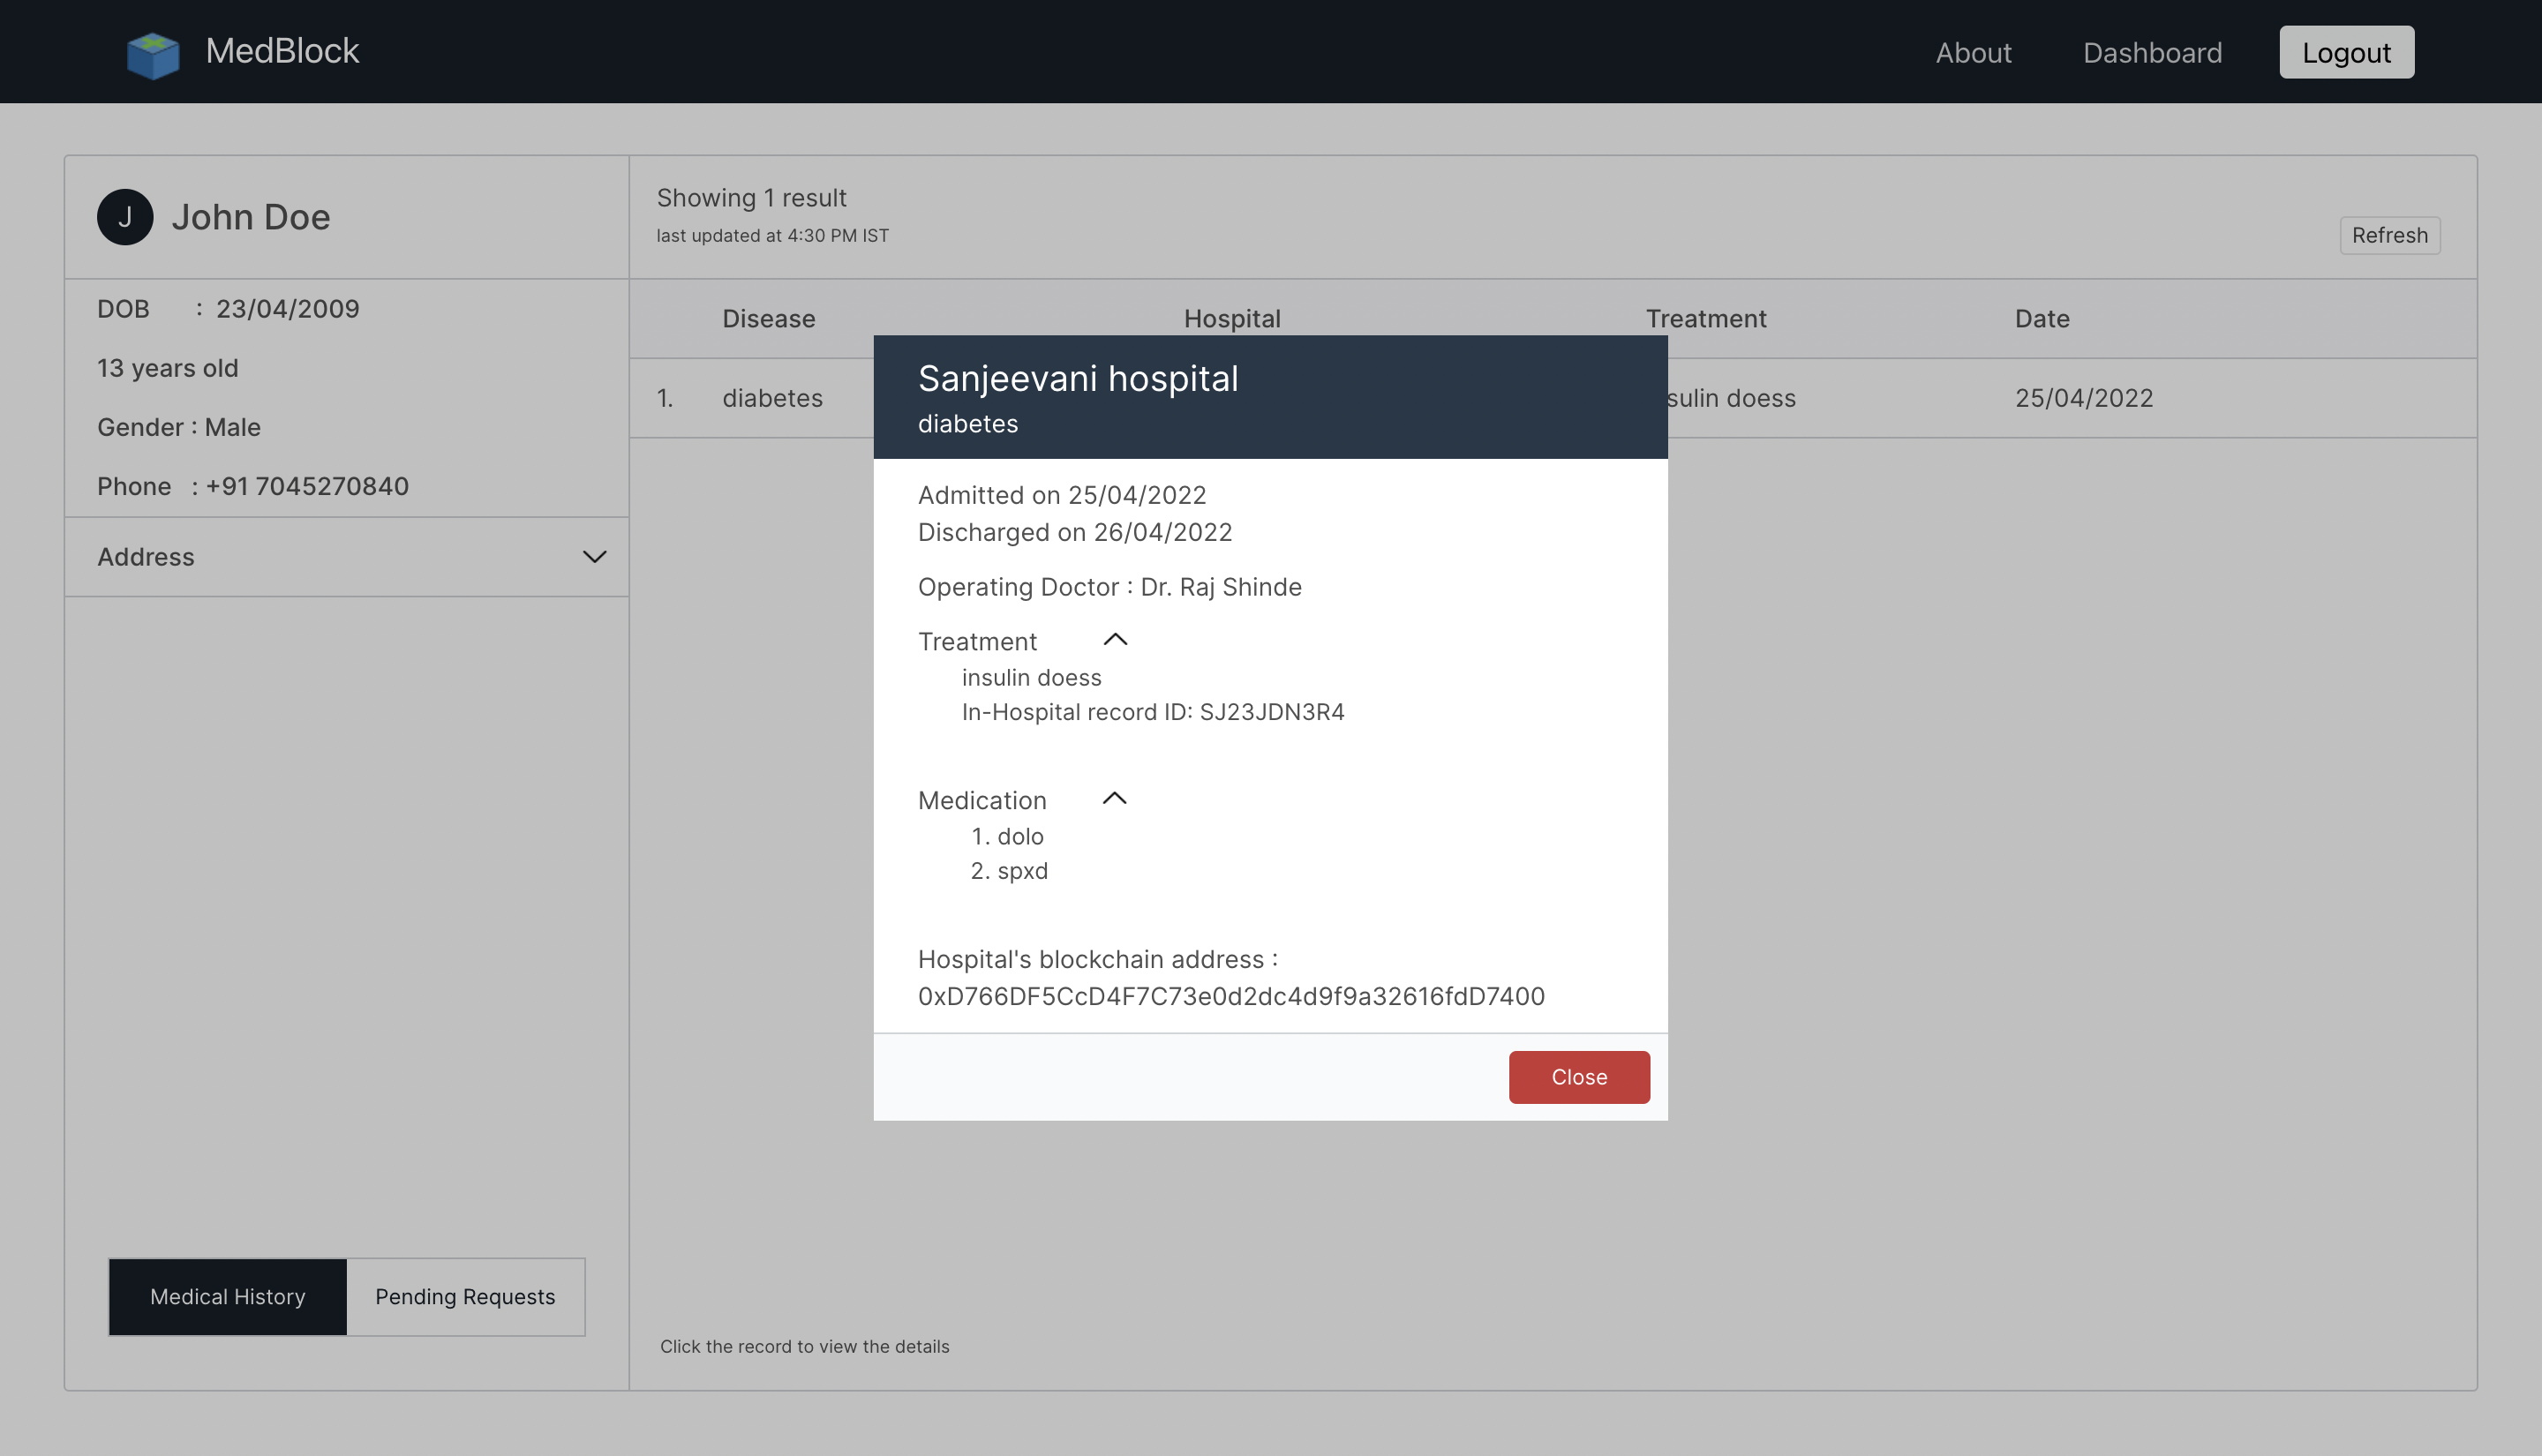Image resolution: width=2542 pixels, height=1456 pixels.
Task: Click the In-Hospital record ID text
Action: pos(1152,712)
